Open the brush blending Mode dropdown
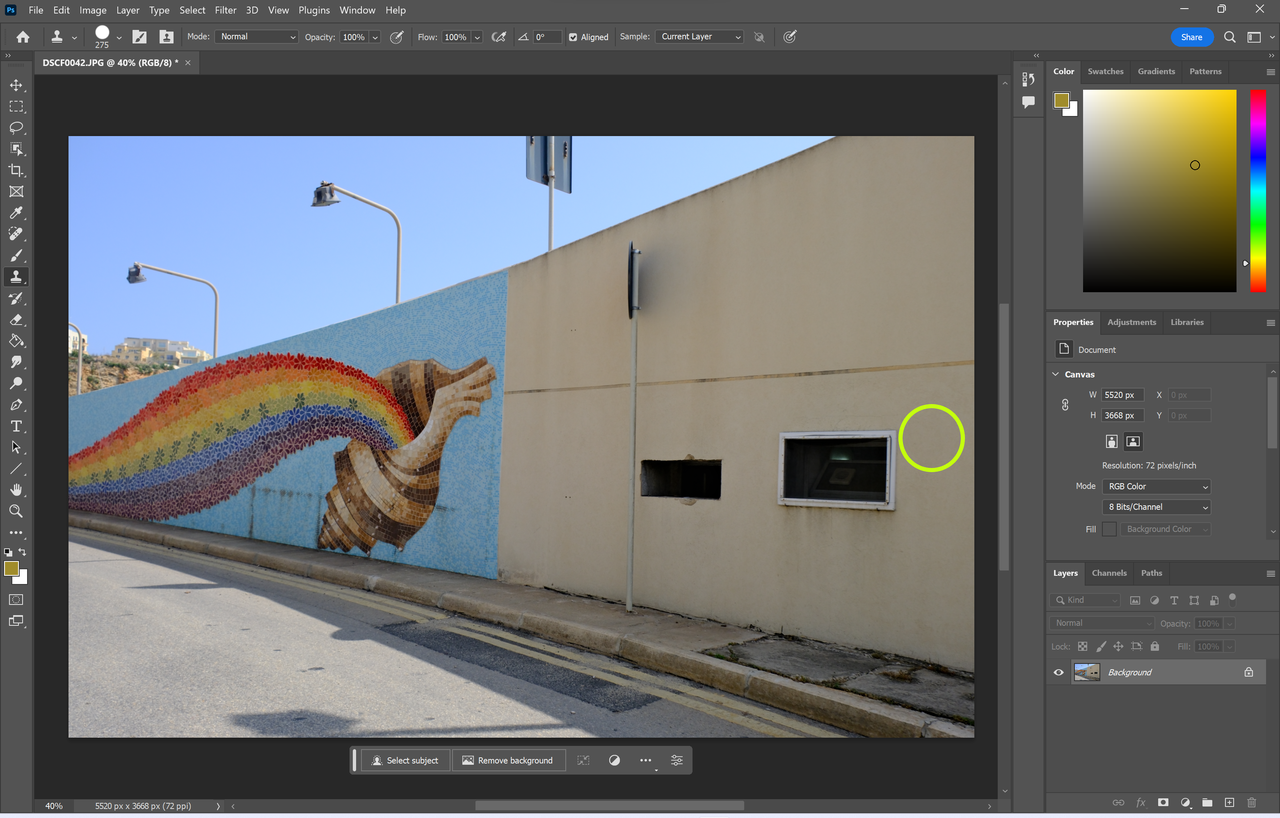 256,36
